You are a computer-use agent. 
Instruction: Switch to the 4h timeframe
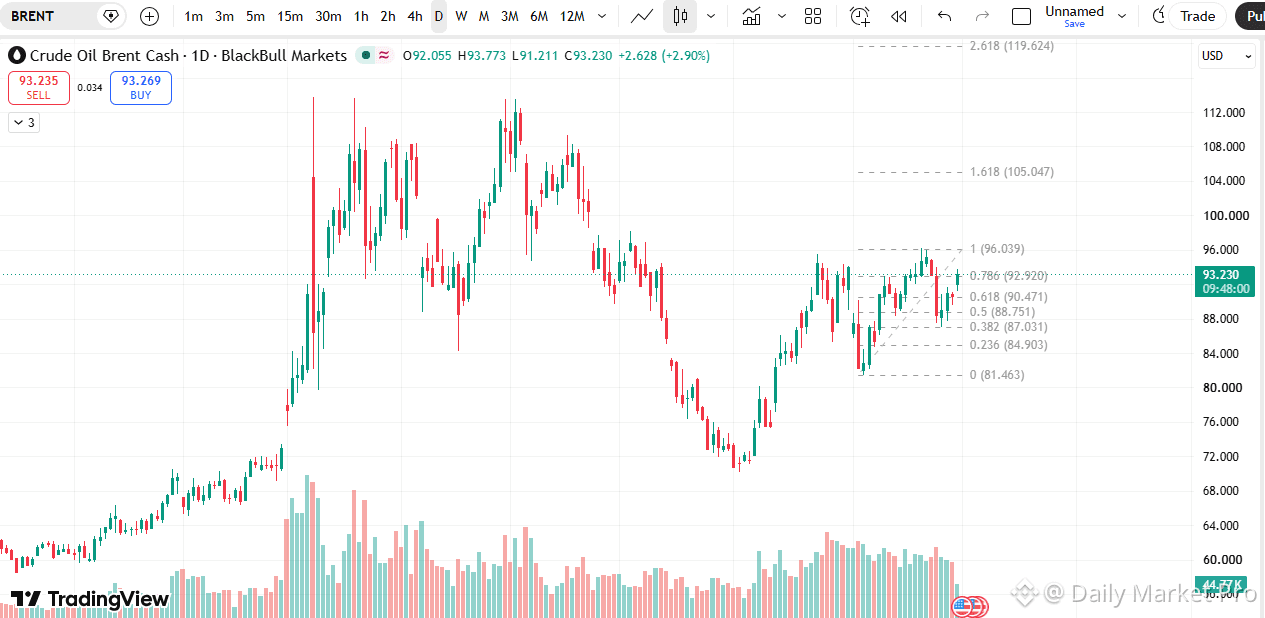(x=415, y=16)
